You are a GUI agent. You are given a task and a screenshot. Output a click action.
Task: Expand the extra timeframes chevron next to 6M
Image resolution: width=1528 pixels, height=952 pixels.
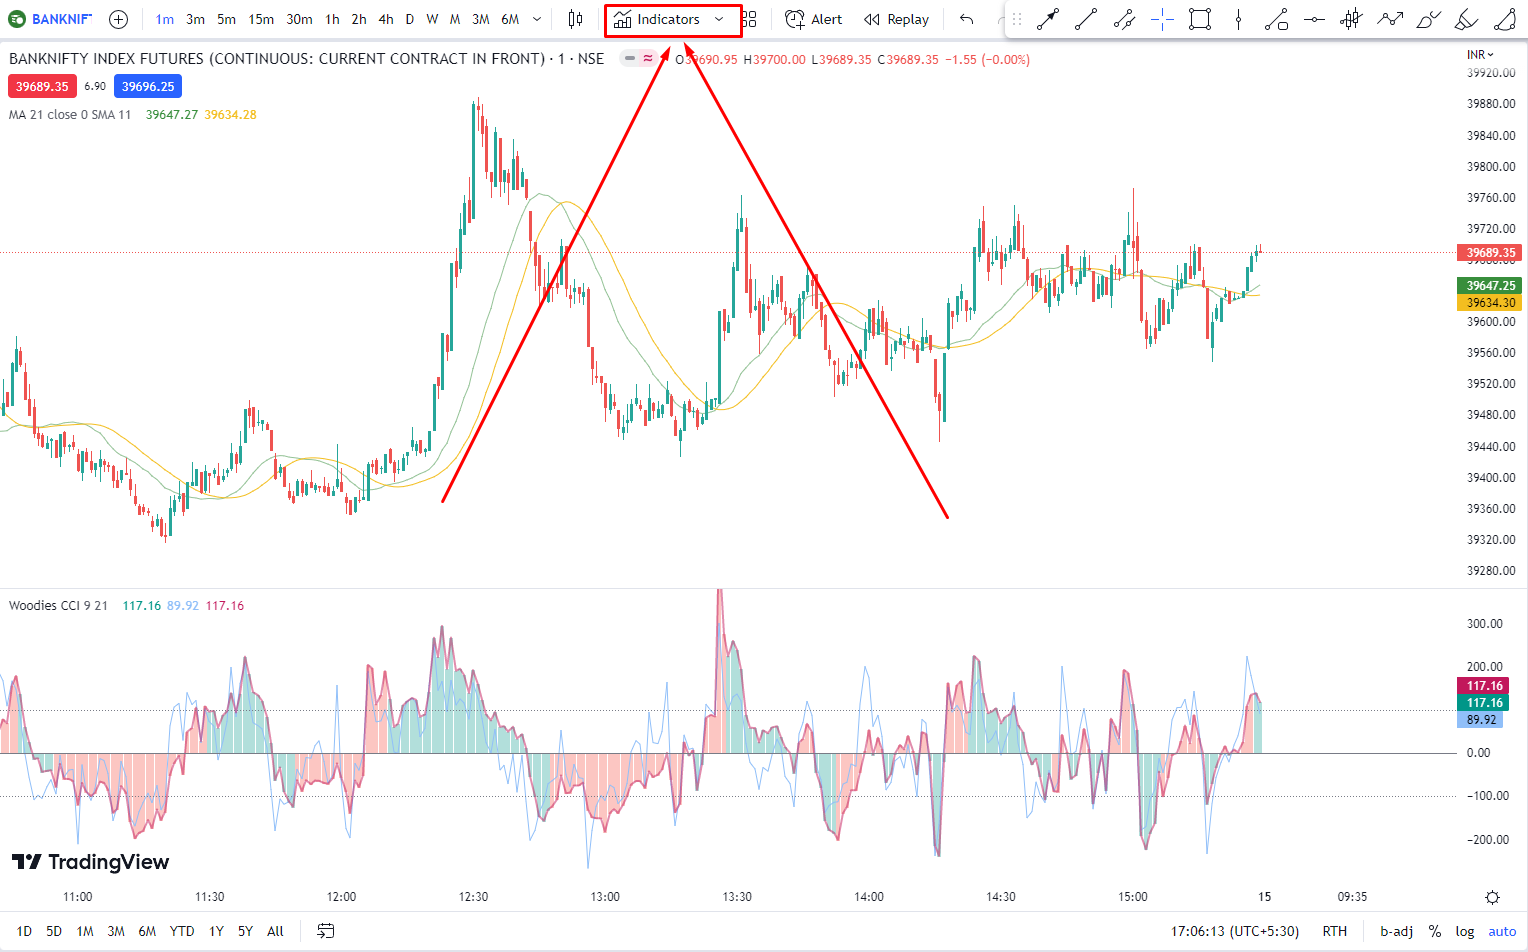537,18
